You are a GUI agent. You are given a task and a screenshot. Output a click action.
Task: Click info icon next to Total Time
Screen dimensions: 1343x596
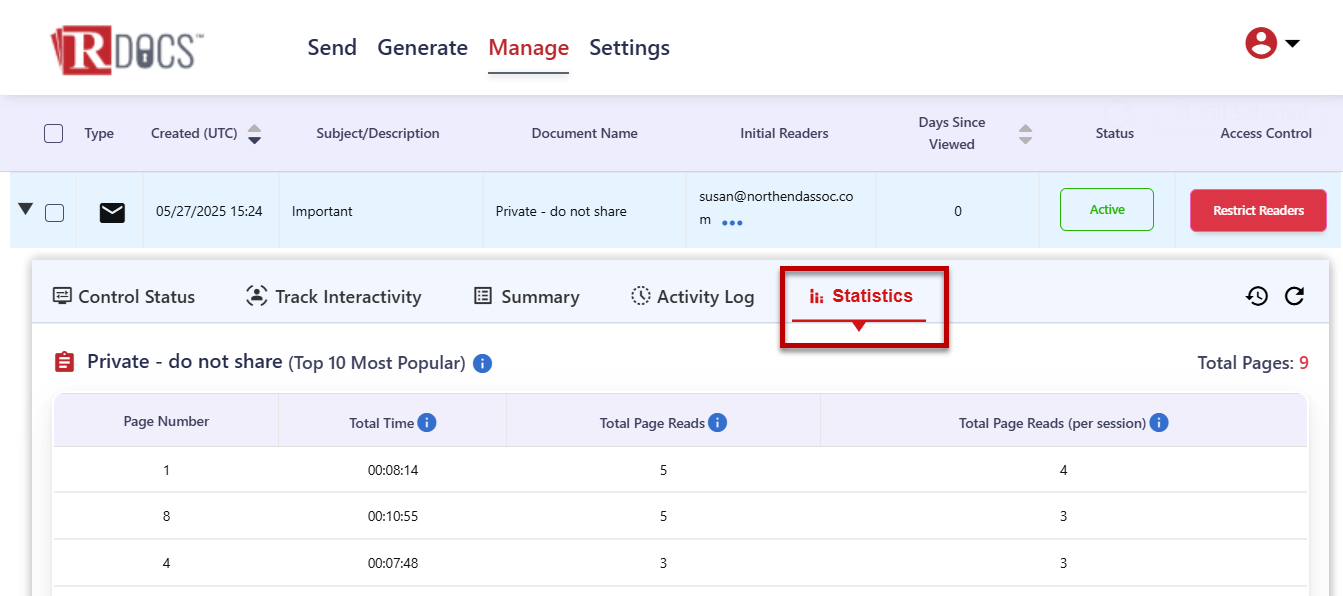(x=427, y=423)
